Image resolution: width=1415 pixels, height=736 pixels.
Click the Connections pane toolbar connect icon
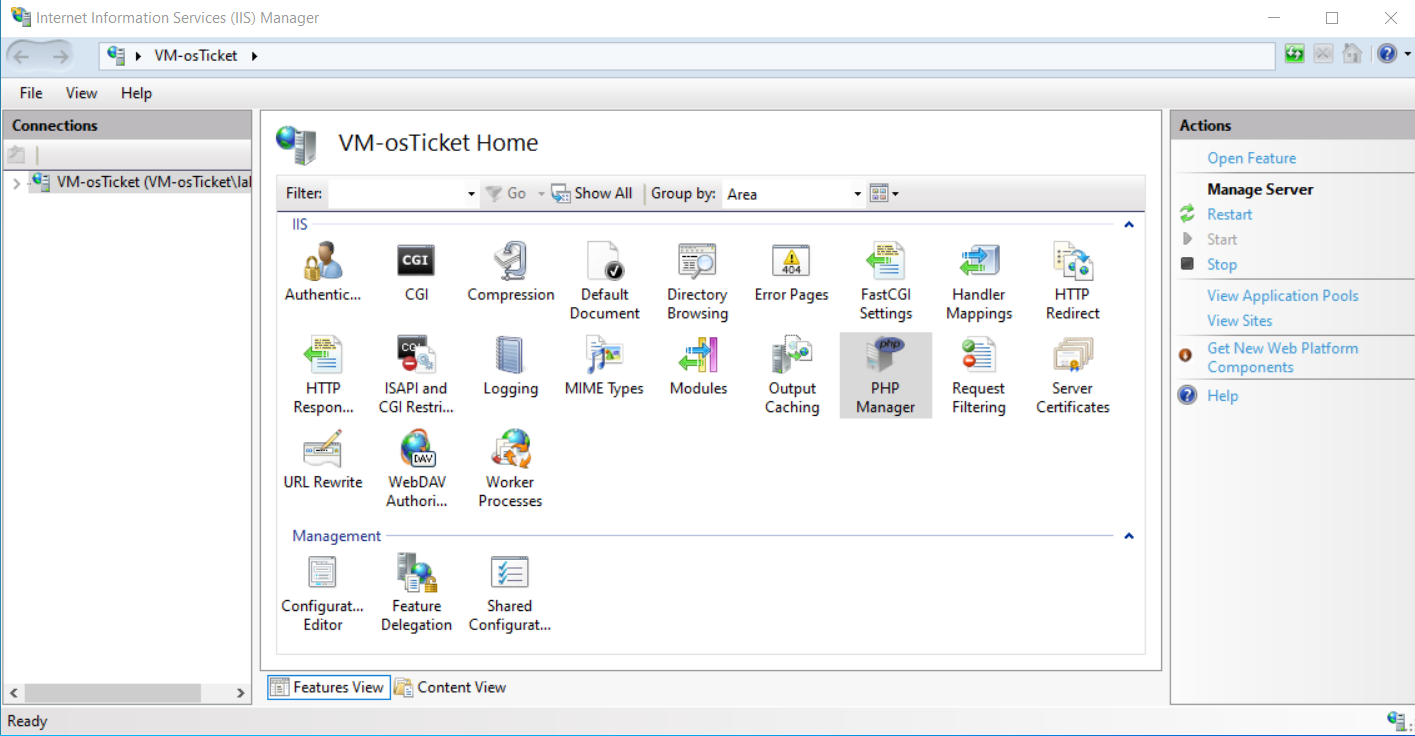point(16,155)
